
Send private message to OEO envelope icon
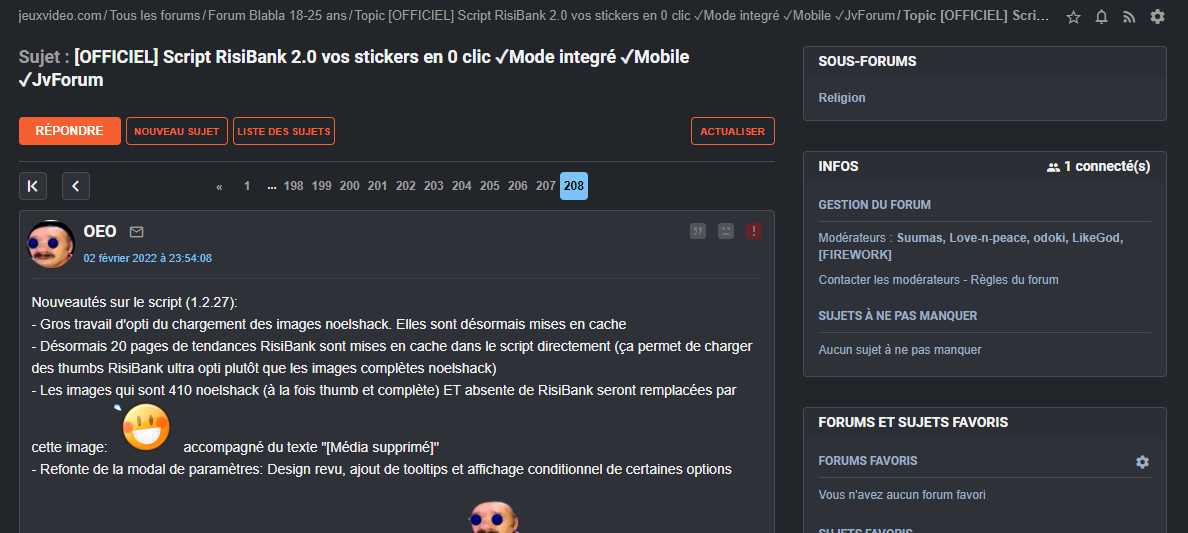point(136,231)
